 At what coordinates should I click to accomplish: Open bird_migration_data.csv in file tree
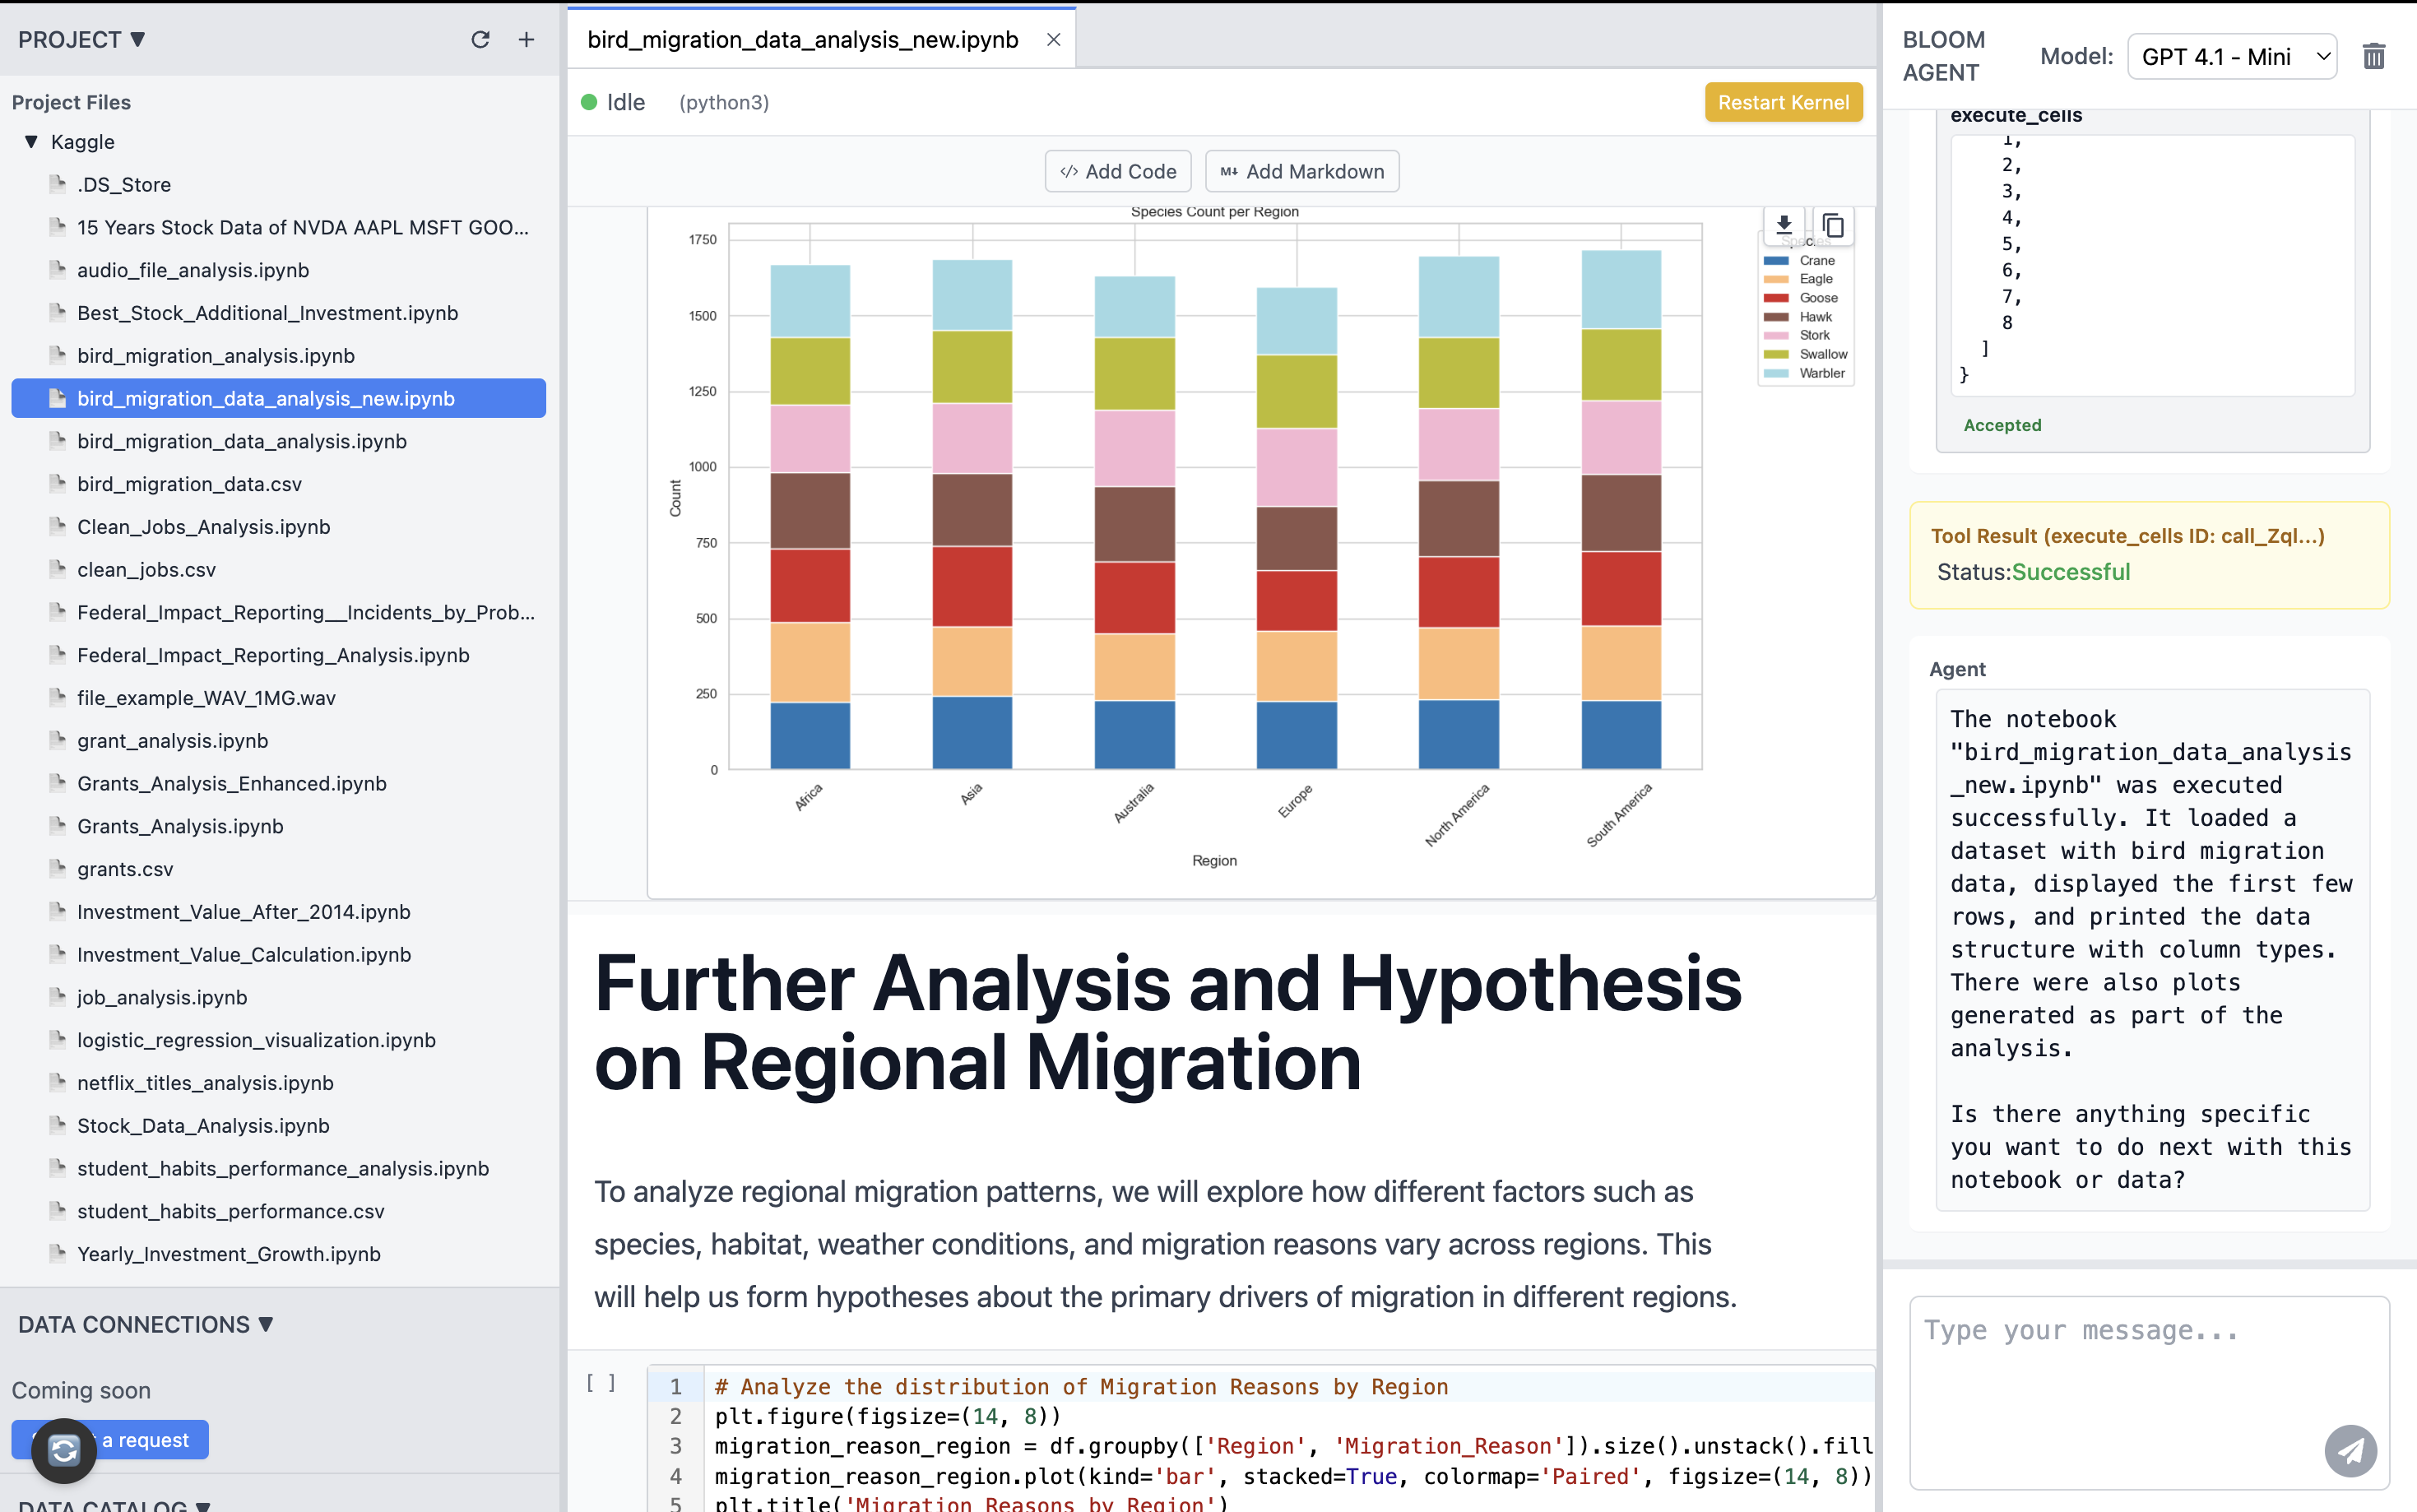tap(189, 484)
